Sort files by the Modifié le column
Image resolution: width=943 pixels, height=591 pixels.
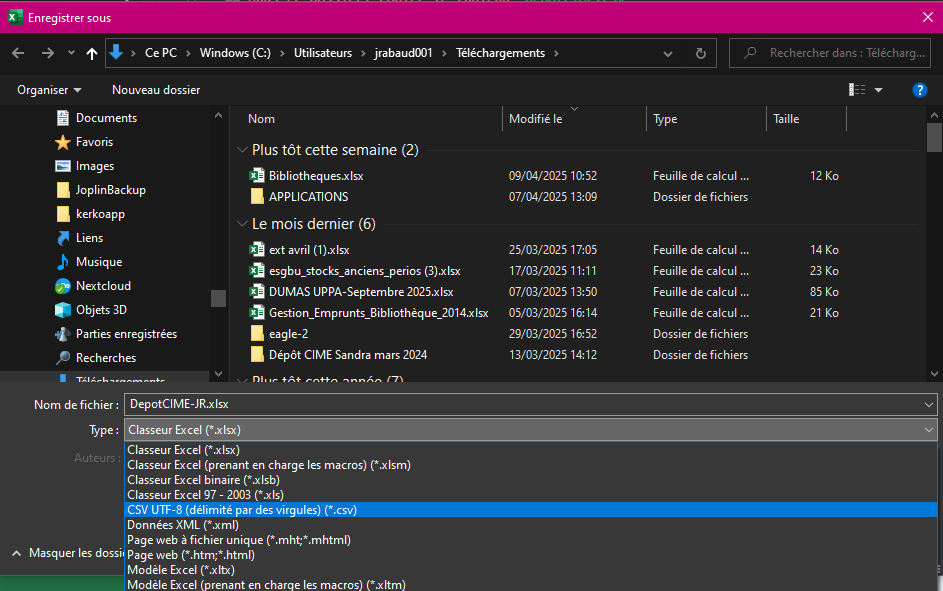click(536, 119)
